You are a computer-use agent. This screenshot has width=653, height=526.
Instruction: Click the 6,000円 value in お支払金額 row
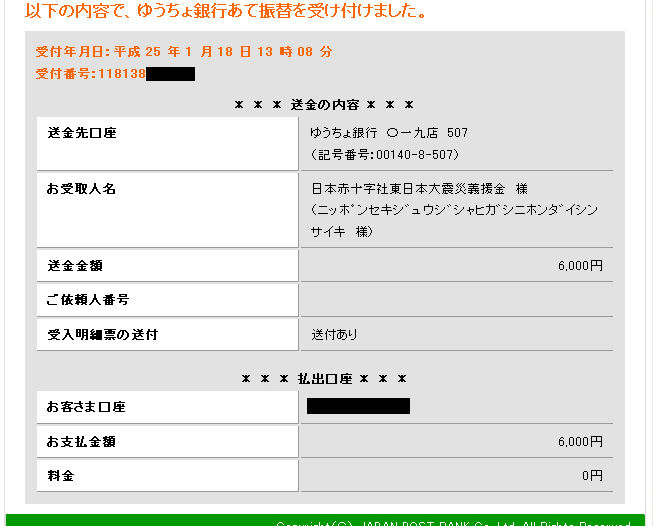pyautogui.click(x=580, y=441)
